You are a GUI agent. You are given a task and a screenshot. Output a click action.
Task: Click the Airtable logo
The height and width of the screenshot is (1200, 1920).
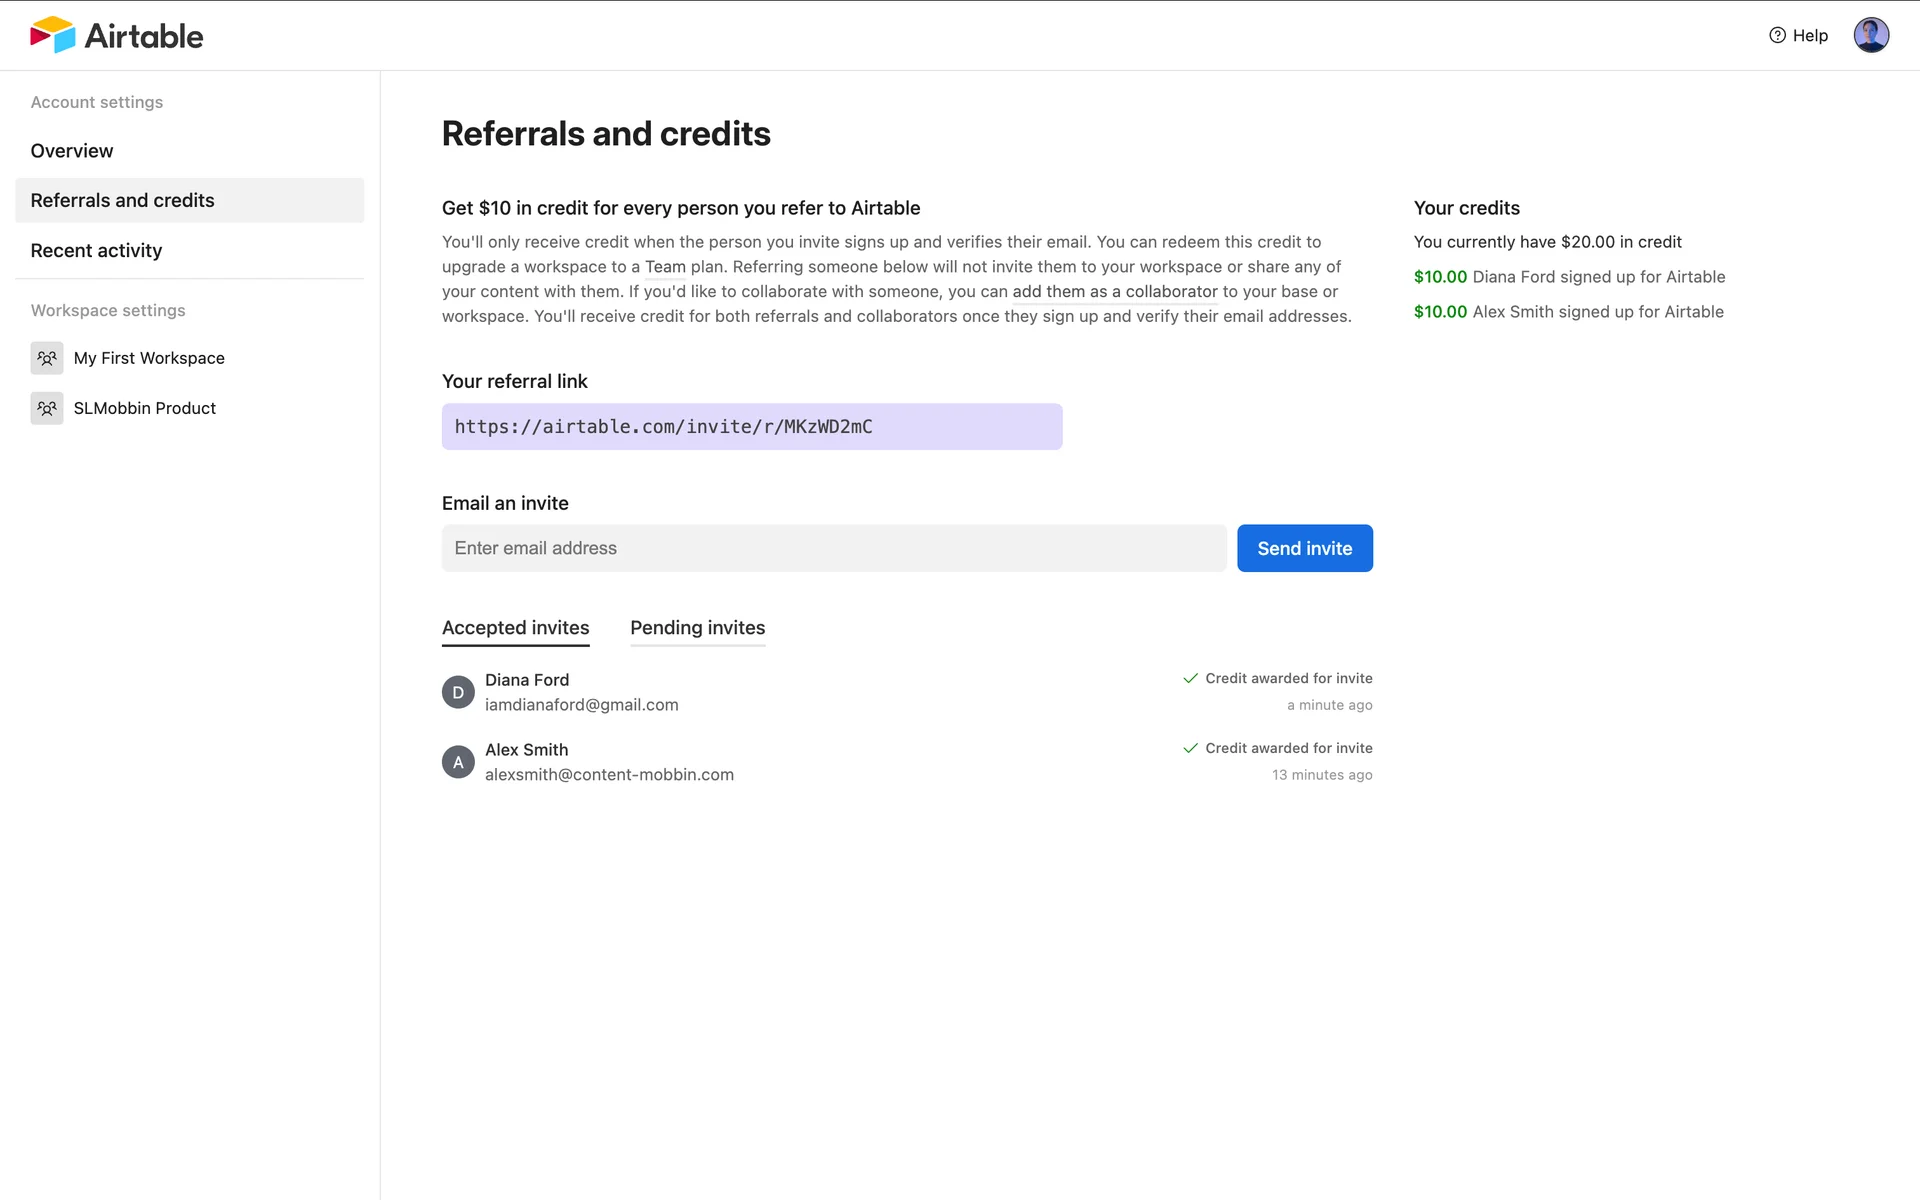click(x=116, y=35)
